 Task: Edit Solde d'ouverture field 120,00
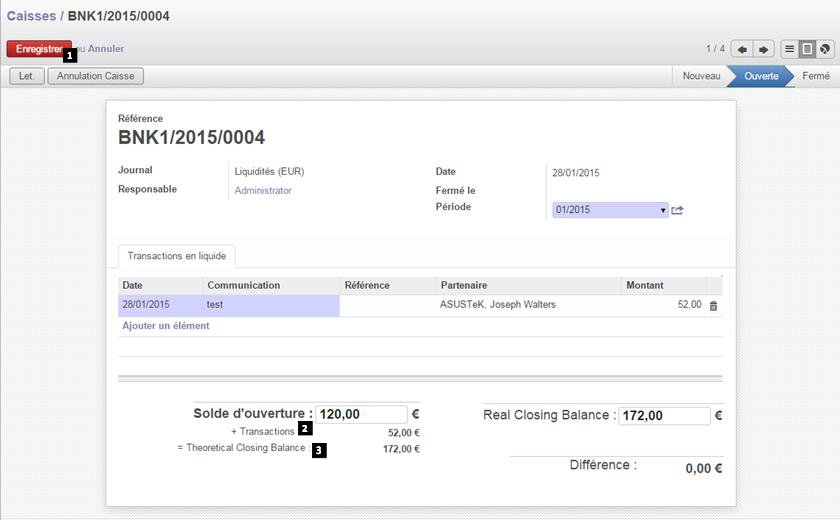(362, 414)
